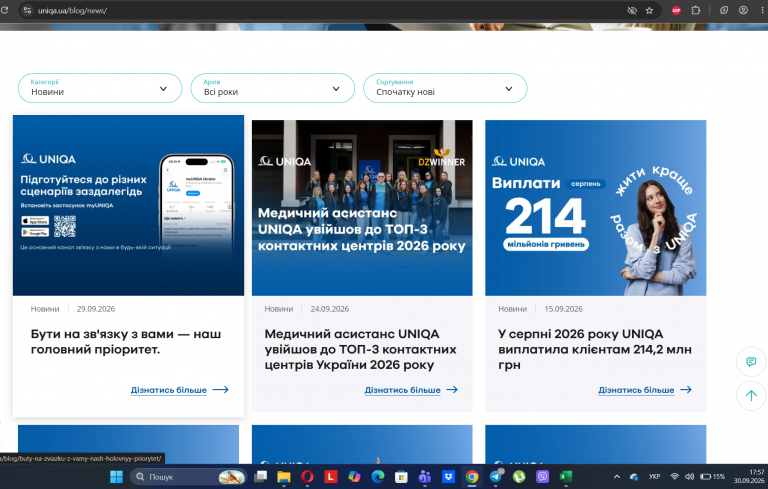
Task: Click the scroll-to-top arrow button
Action: 751,395
